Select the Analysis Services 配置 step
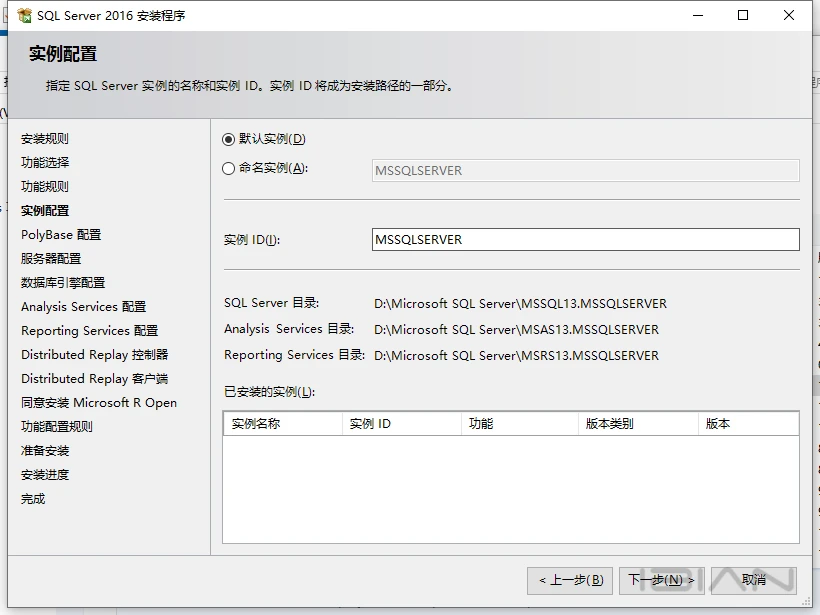Screen dimensions: 820x615 (x=84, y=307)
